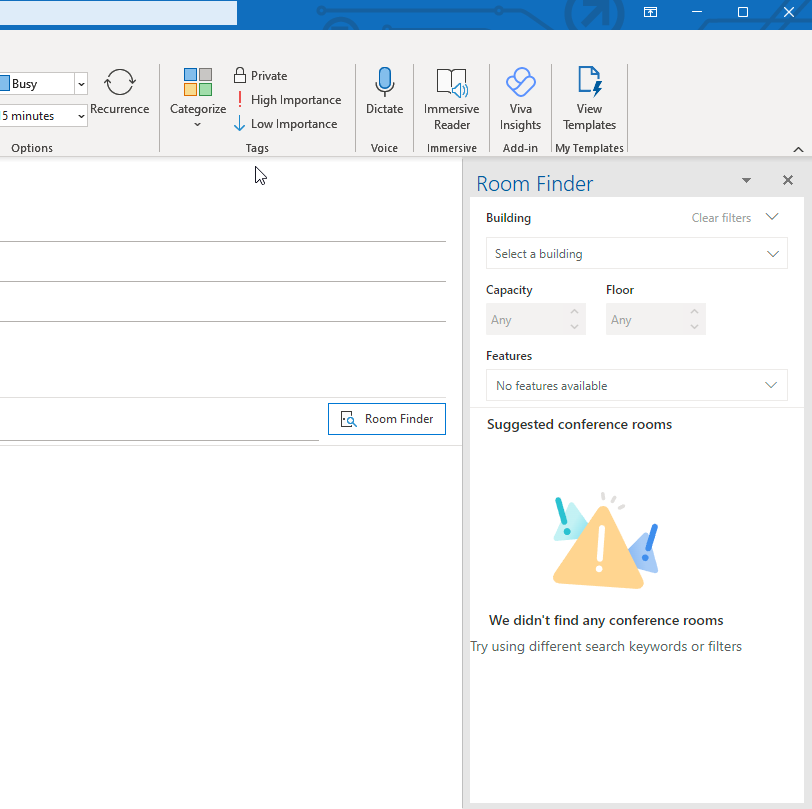Collapse the ribbon with the chevron
Image resolution: width=812 pixels, height=809 pixels.
tap(798, 149)
